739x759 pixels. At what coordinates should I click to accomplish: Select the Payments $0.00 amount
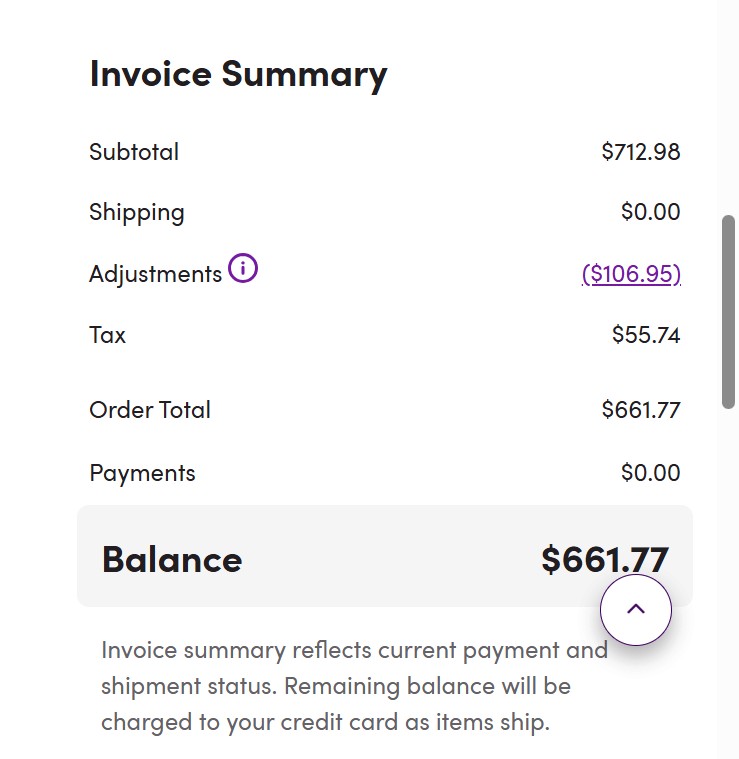coord(650,473)
